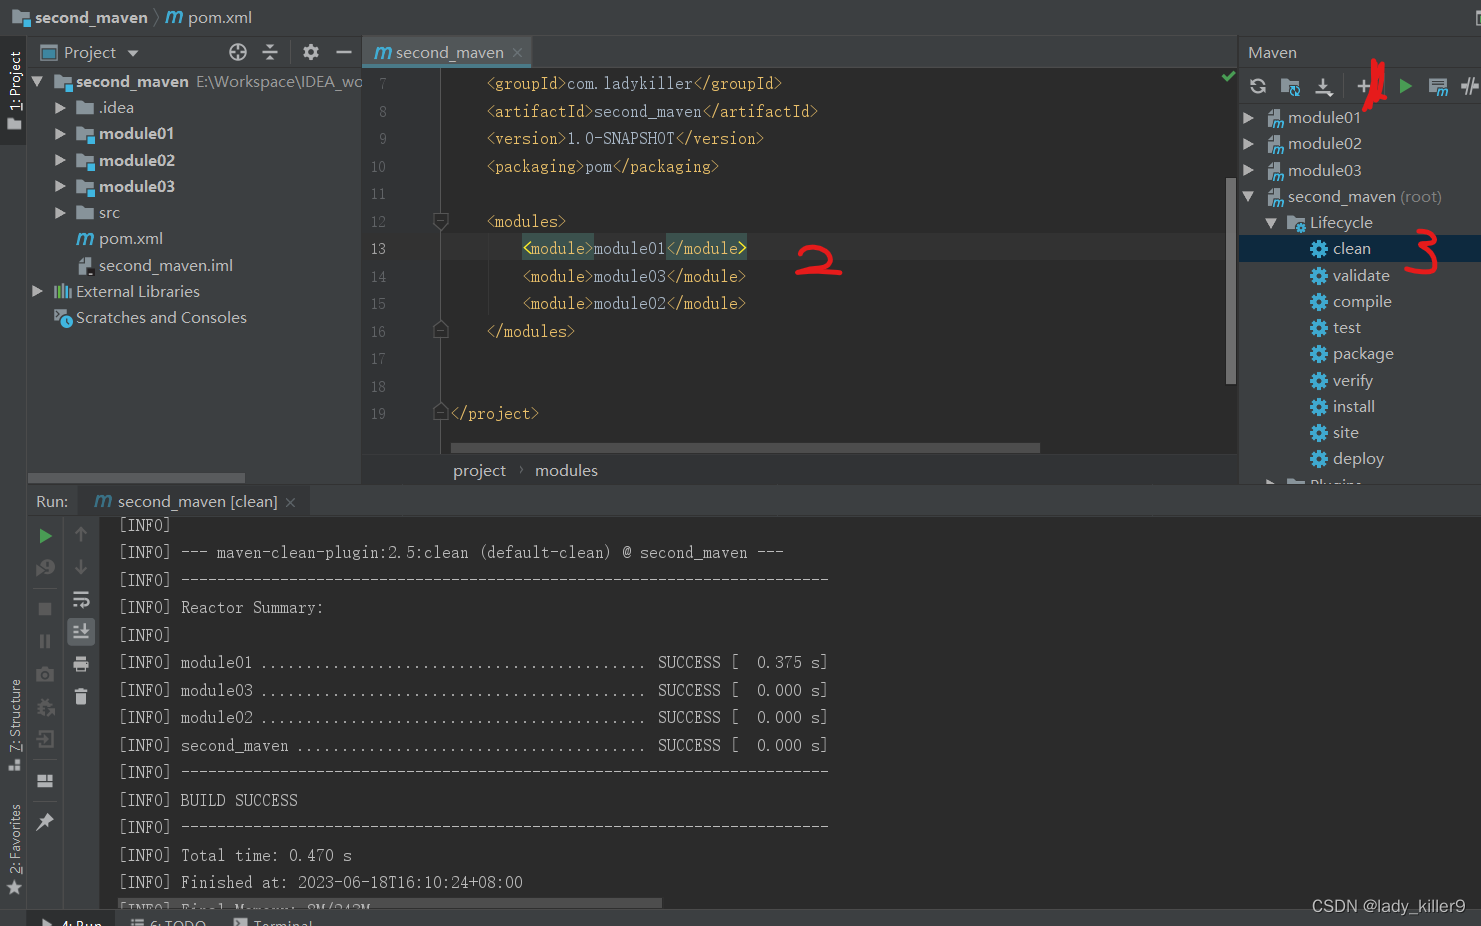
Task: Click the locate target icon in Project panel
Action: [x=237, y=52]
